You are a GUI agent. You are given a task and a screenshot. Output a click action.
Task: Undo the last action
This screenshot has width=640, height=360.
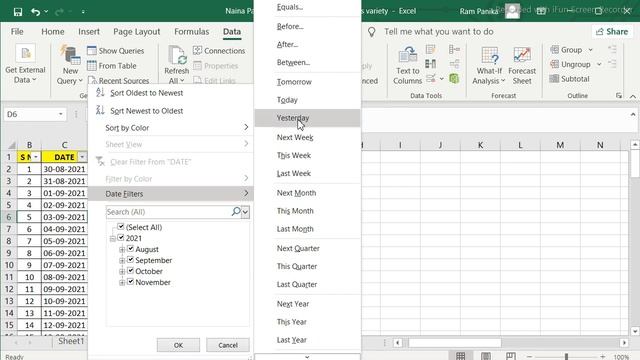(x=35, y=12)
